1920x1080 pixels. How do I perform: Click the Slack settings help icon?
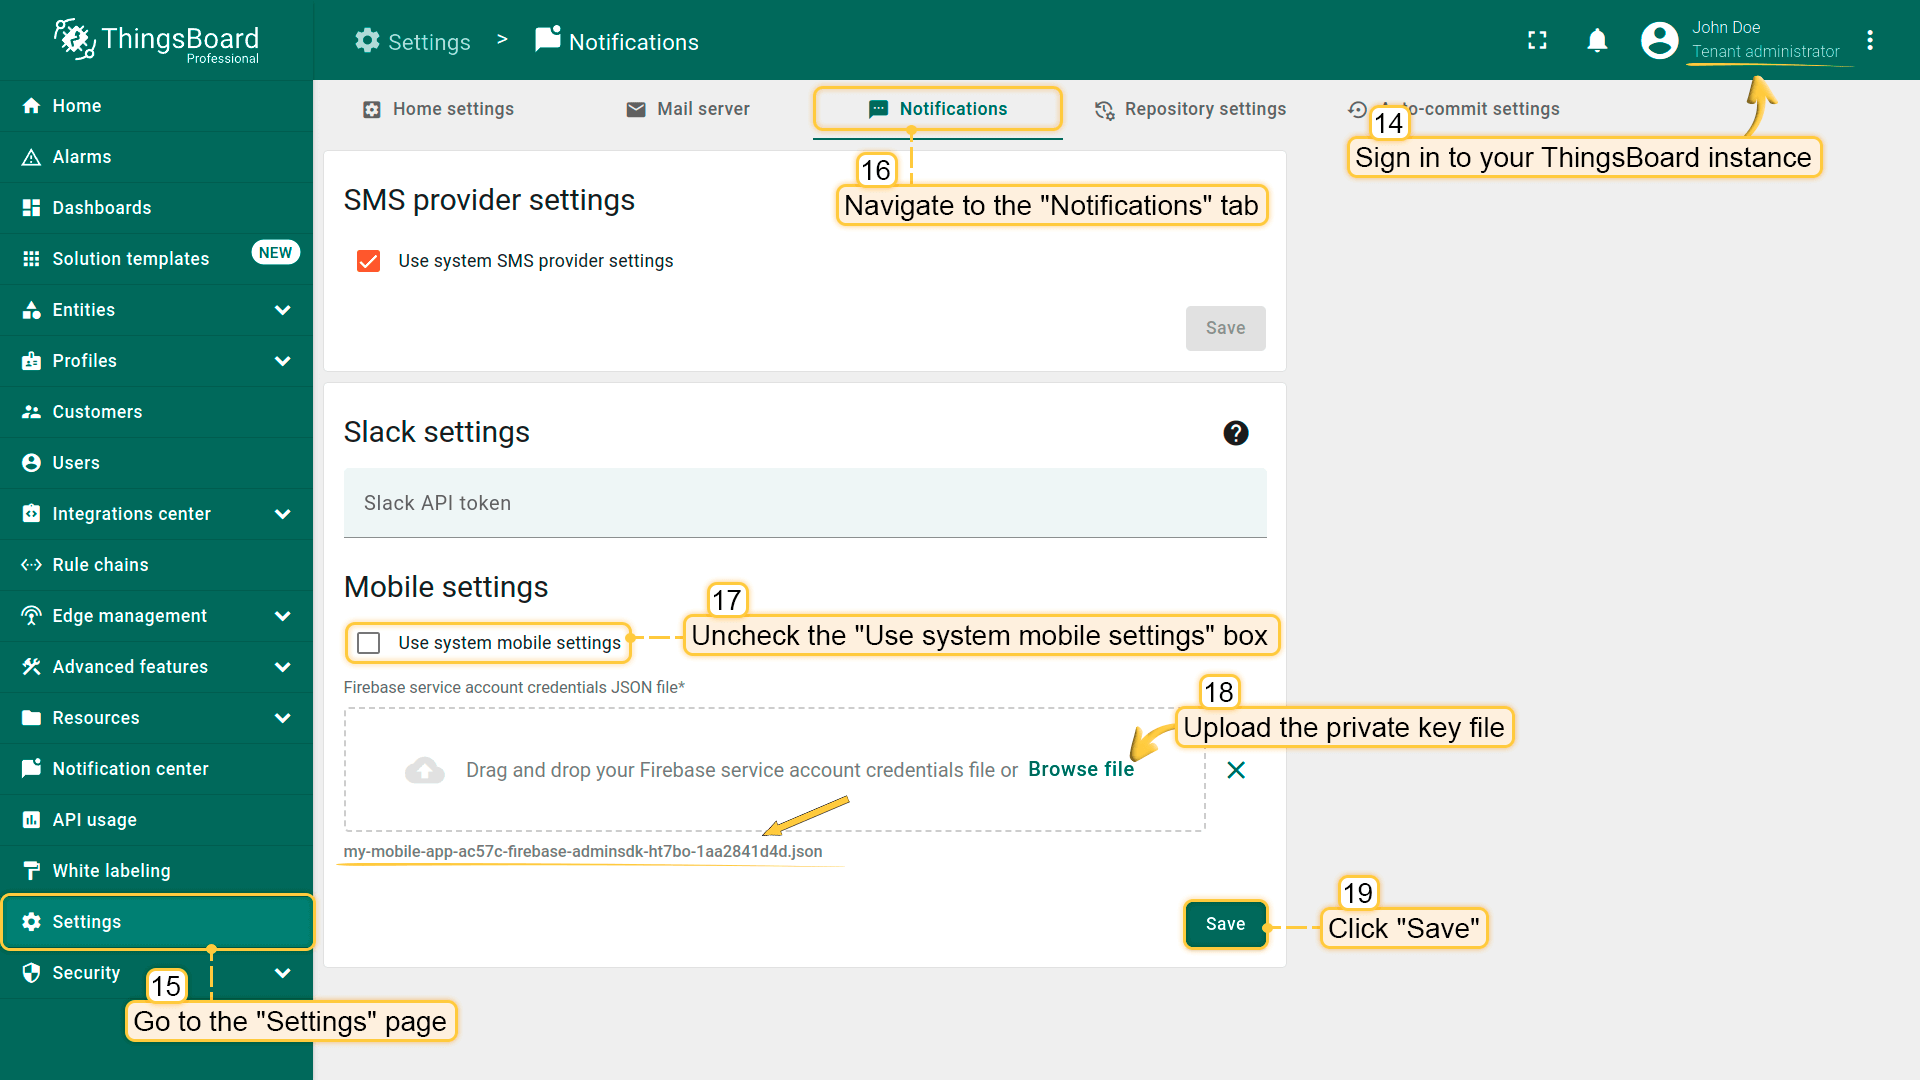tap(1235, 433)
